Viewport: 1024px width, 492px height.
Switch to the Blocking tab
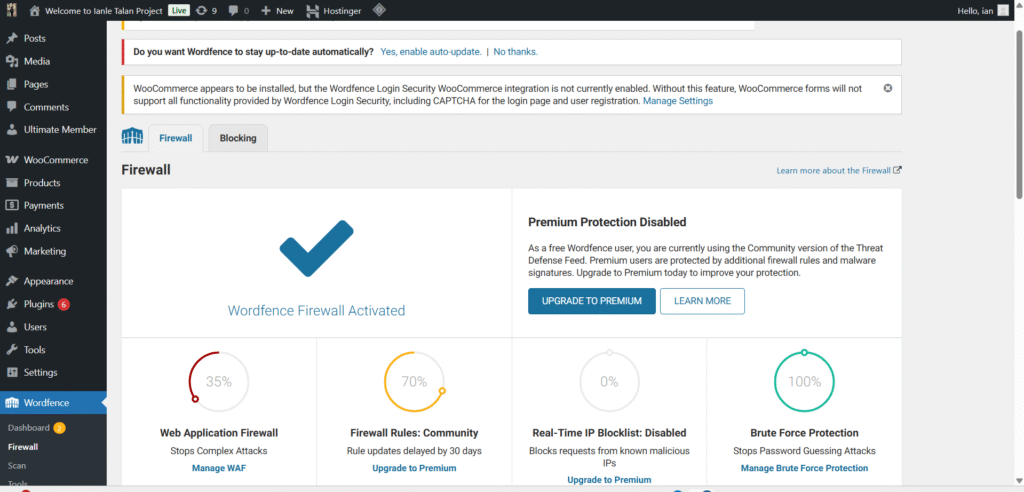tap(238, 138)
